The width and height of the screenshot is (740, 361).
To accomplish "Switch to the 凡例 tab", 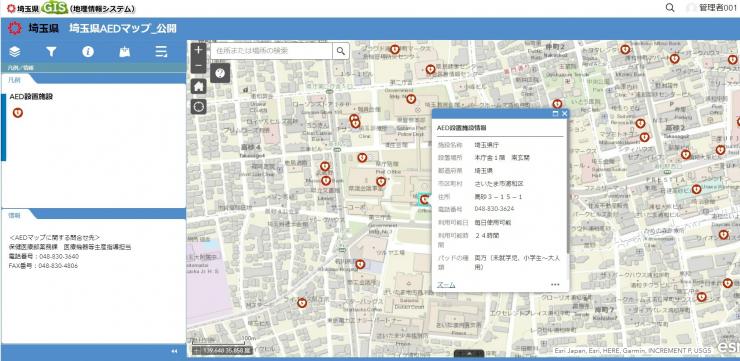I will [x=14, y=80].
